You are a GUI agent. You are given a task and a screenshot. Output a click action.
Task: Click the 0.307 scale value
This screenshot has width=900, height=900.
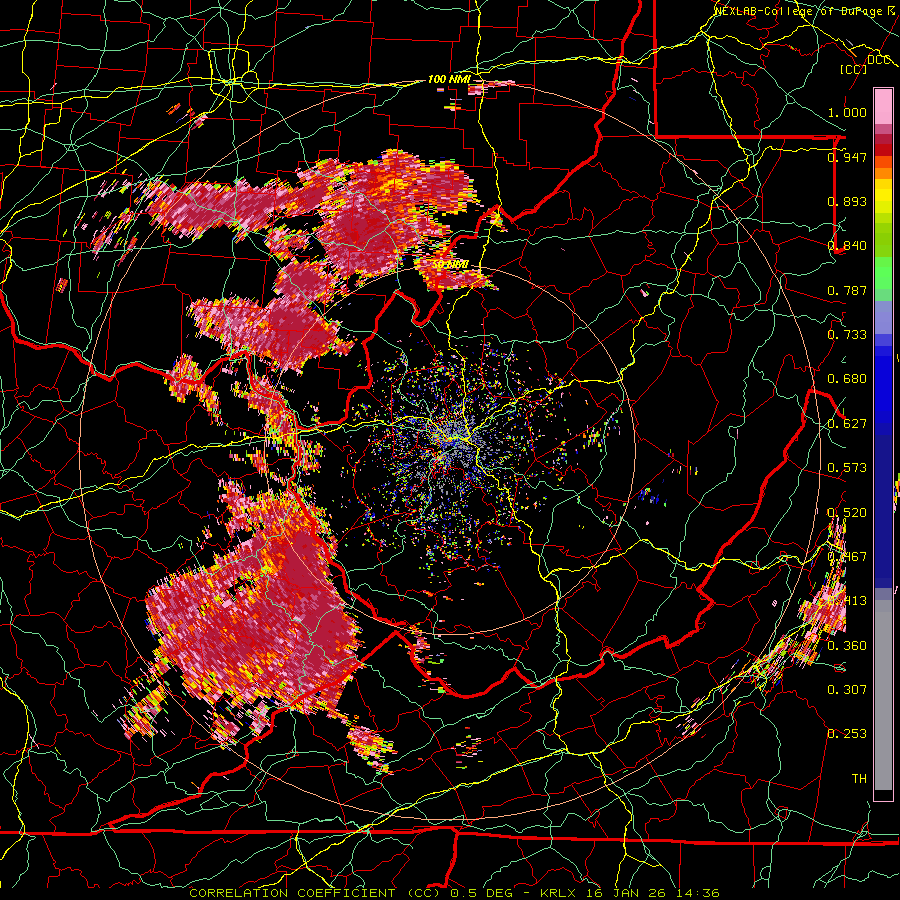[x=847, y=689]
